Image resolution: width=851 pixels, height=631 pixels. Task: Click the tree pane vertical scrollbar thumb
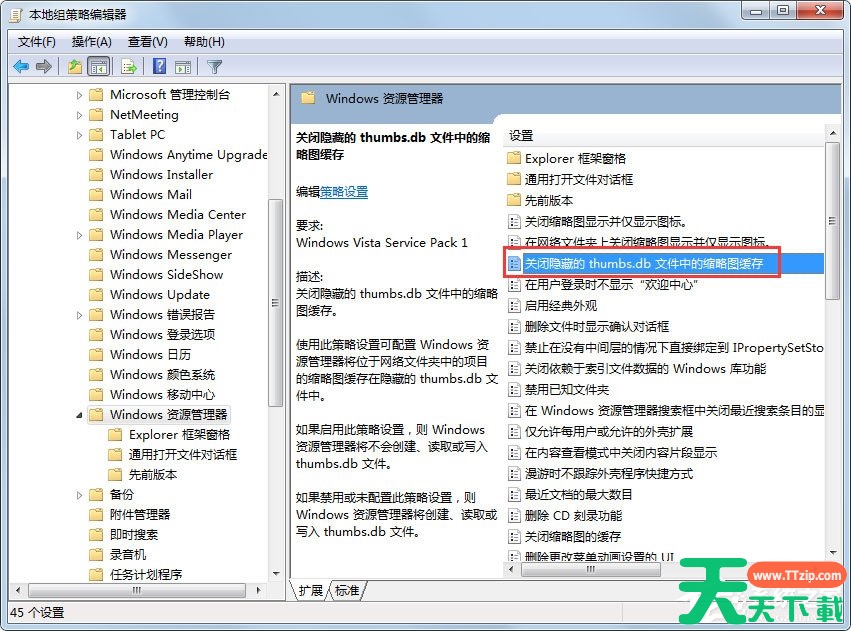click(x=275, y=303)
